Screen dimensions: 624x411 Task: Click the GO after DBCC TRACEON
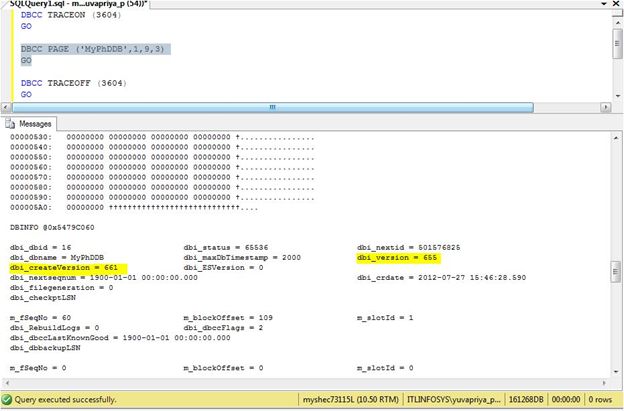click(26, 26)
